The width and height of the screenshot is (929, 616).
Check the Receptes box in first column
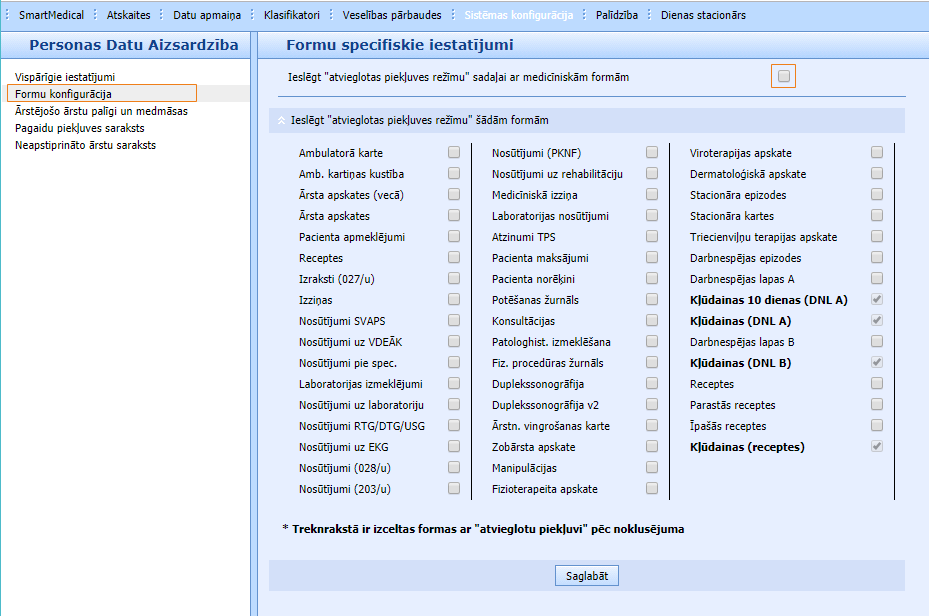[454, 258]
